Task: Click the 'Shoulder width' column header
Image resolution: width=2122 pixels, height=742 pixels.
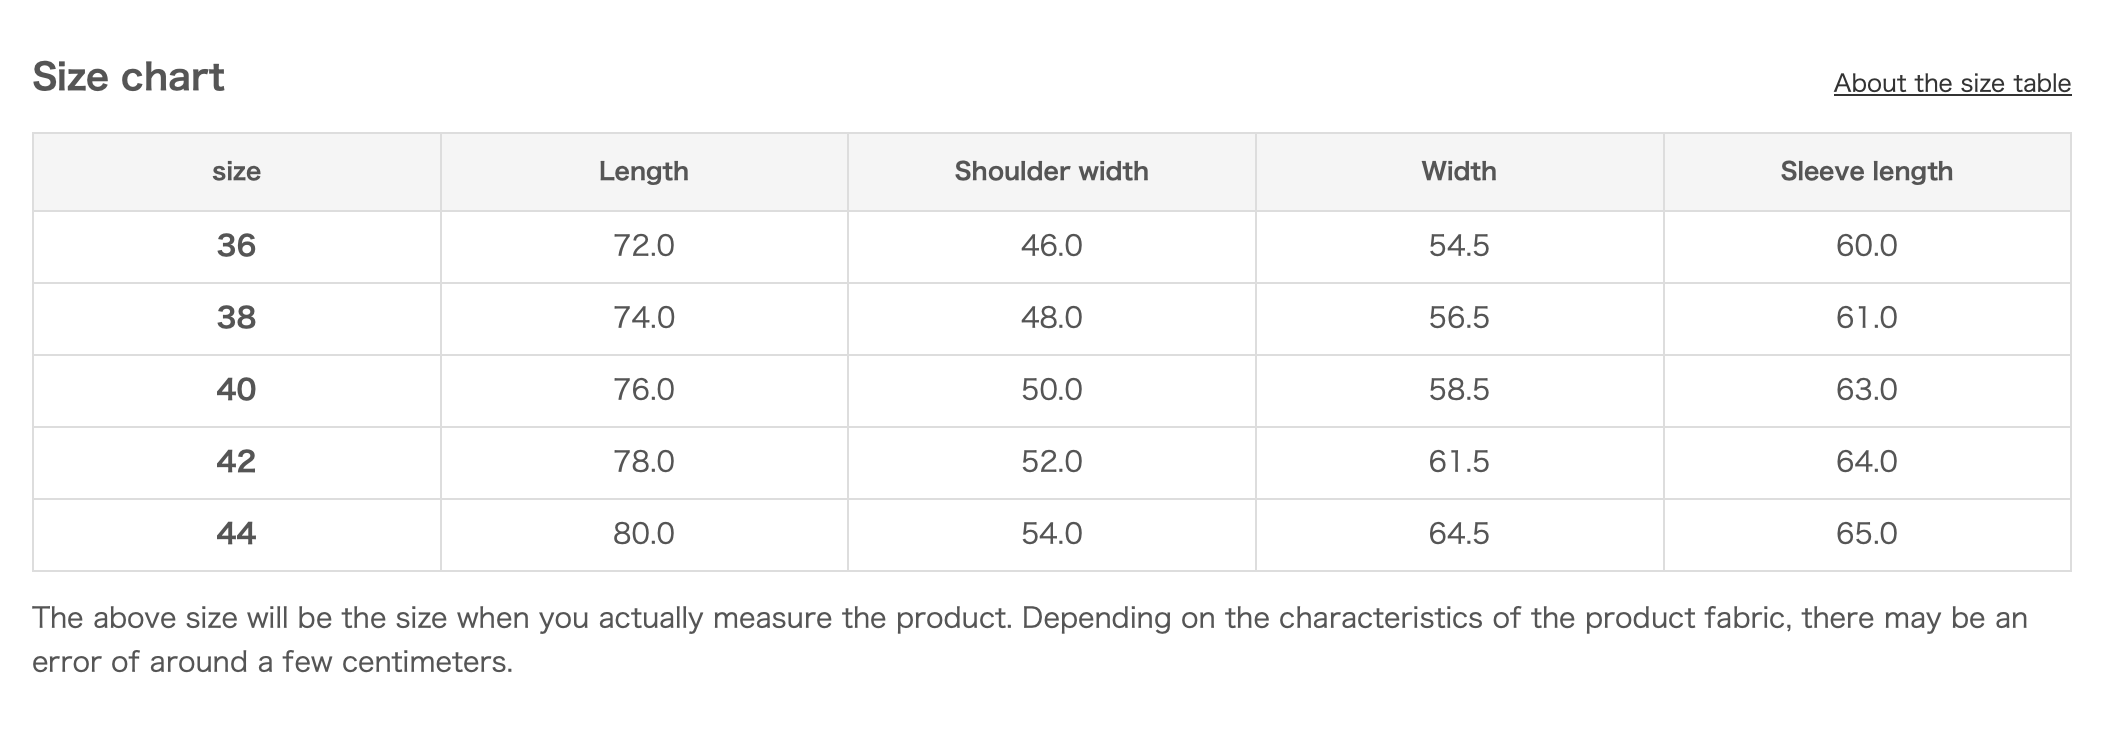Action: click(x=1051, y=171)
